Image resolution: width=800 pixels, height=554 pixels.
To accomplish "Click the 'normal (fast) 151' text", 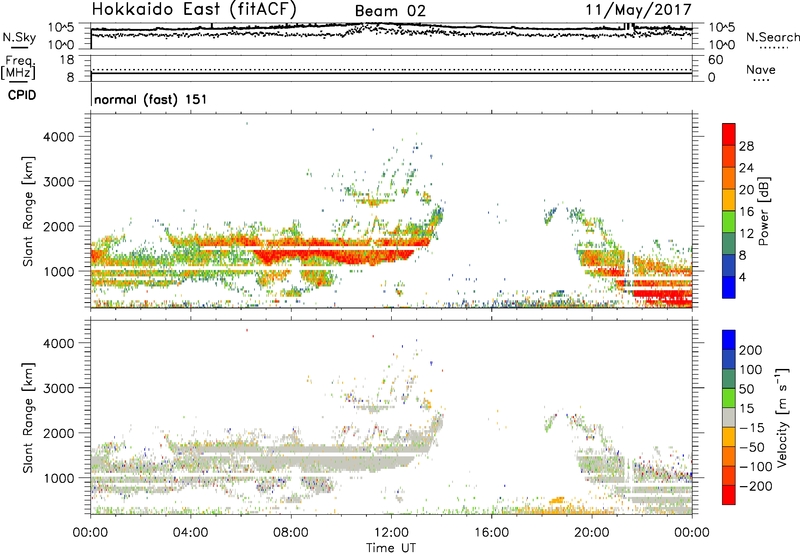I will point(151,99).
